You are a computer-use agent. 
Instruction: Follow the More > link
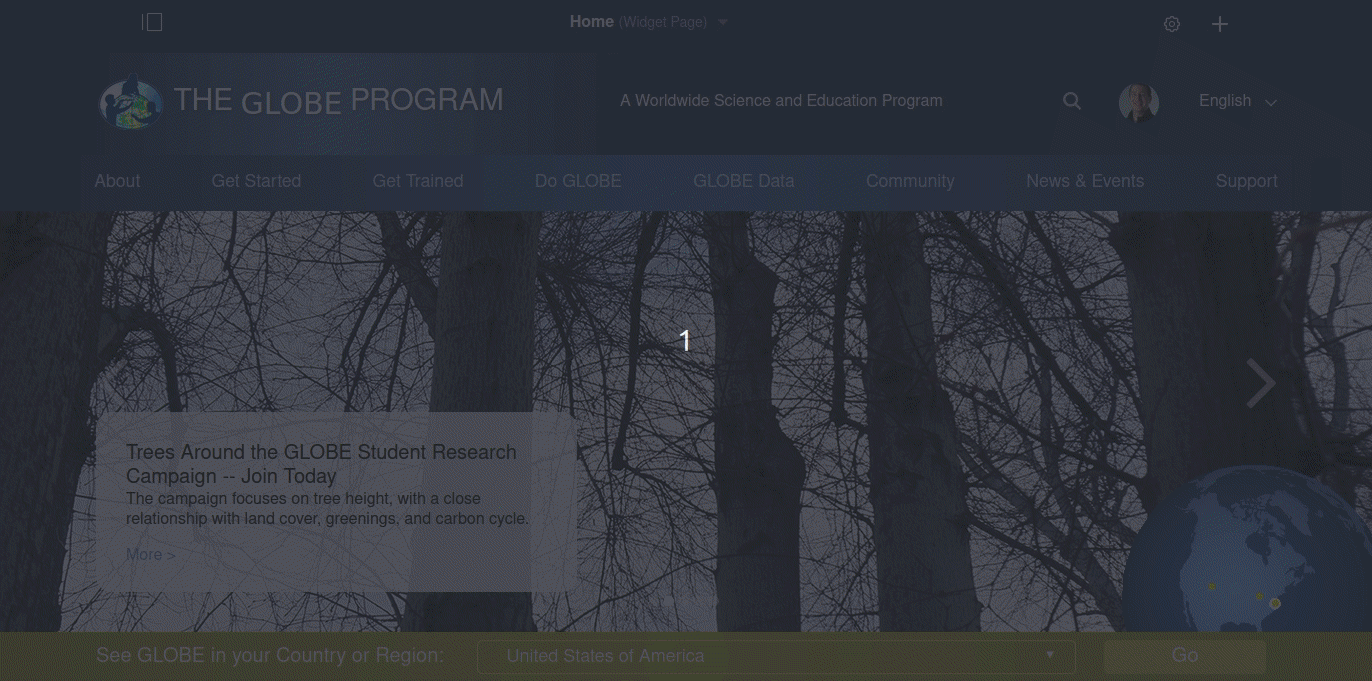(150, 555)
